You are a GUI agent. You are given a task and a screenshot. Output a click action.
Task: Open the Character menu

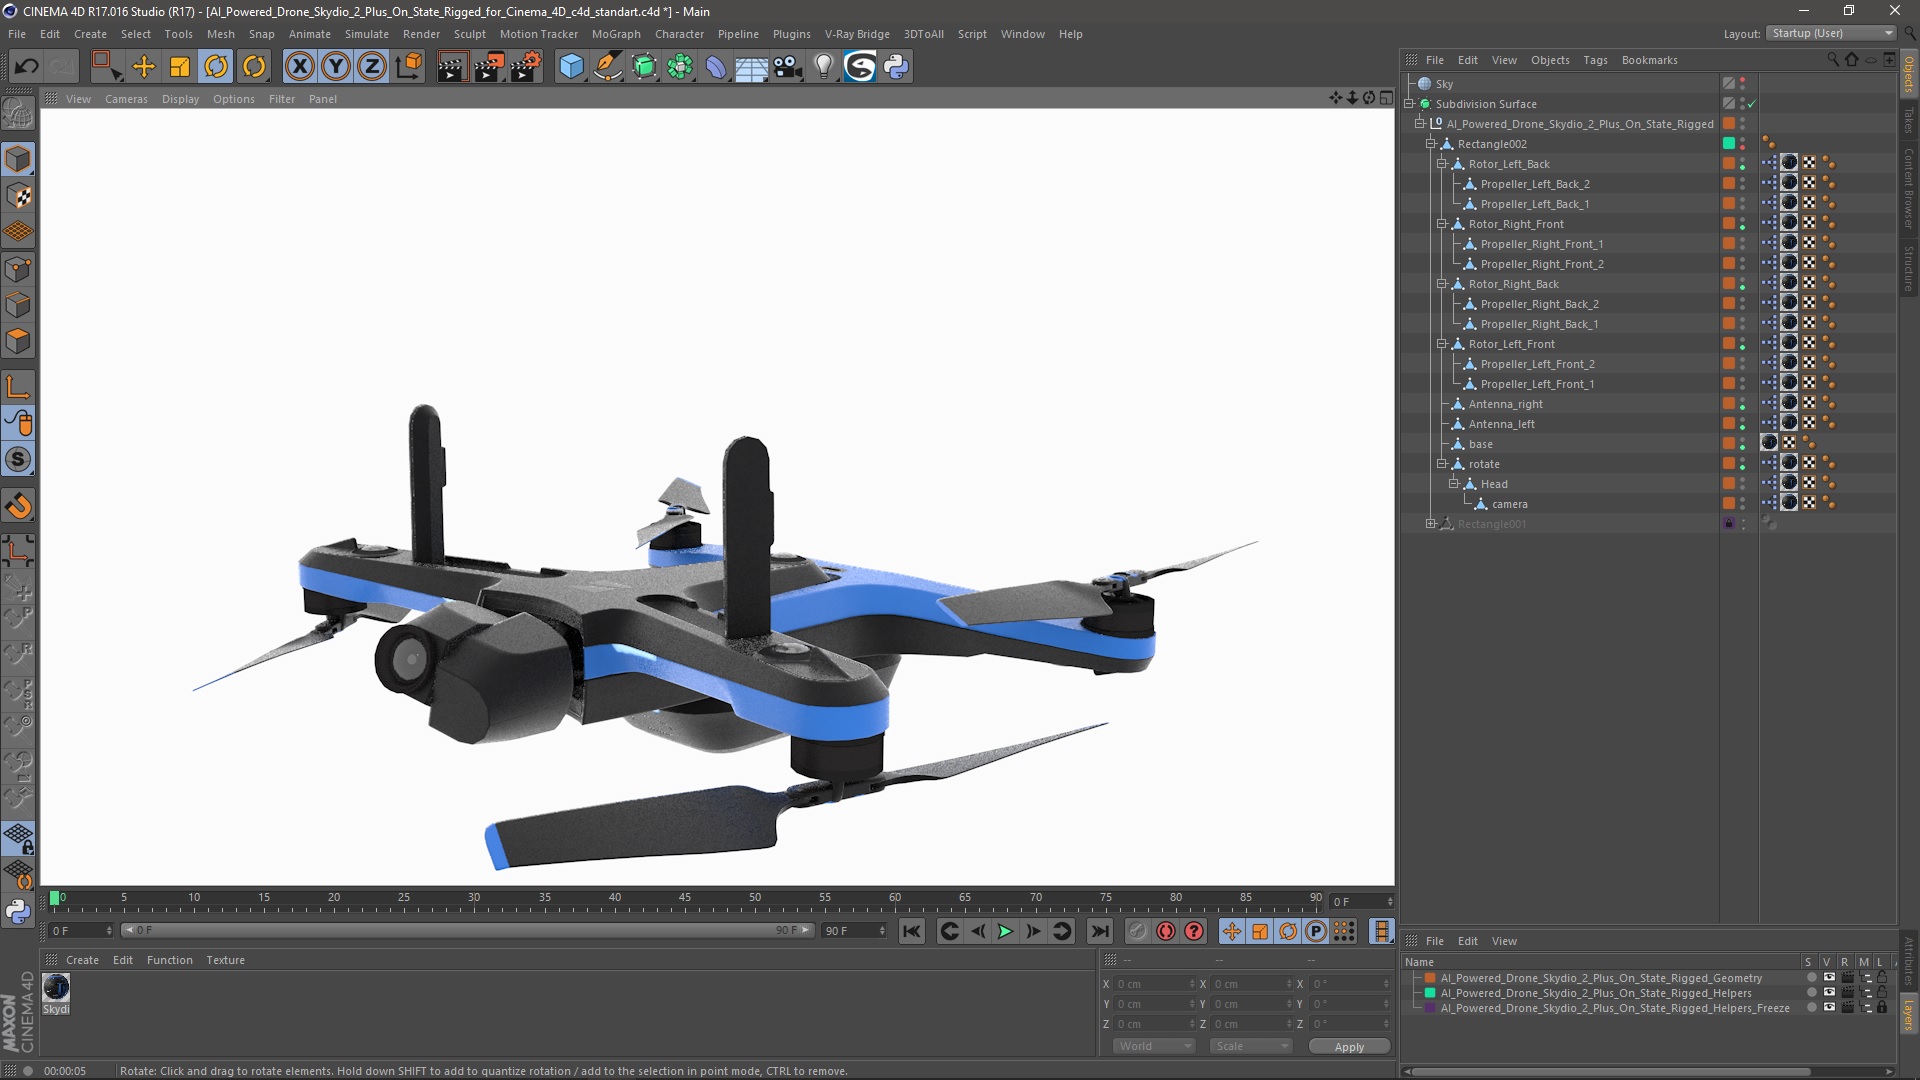pyautogui.click(x=679, y=34)
